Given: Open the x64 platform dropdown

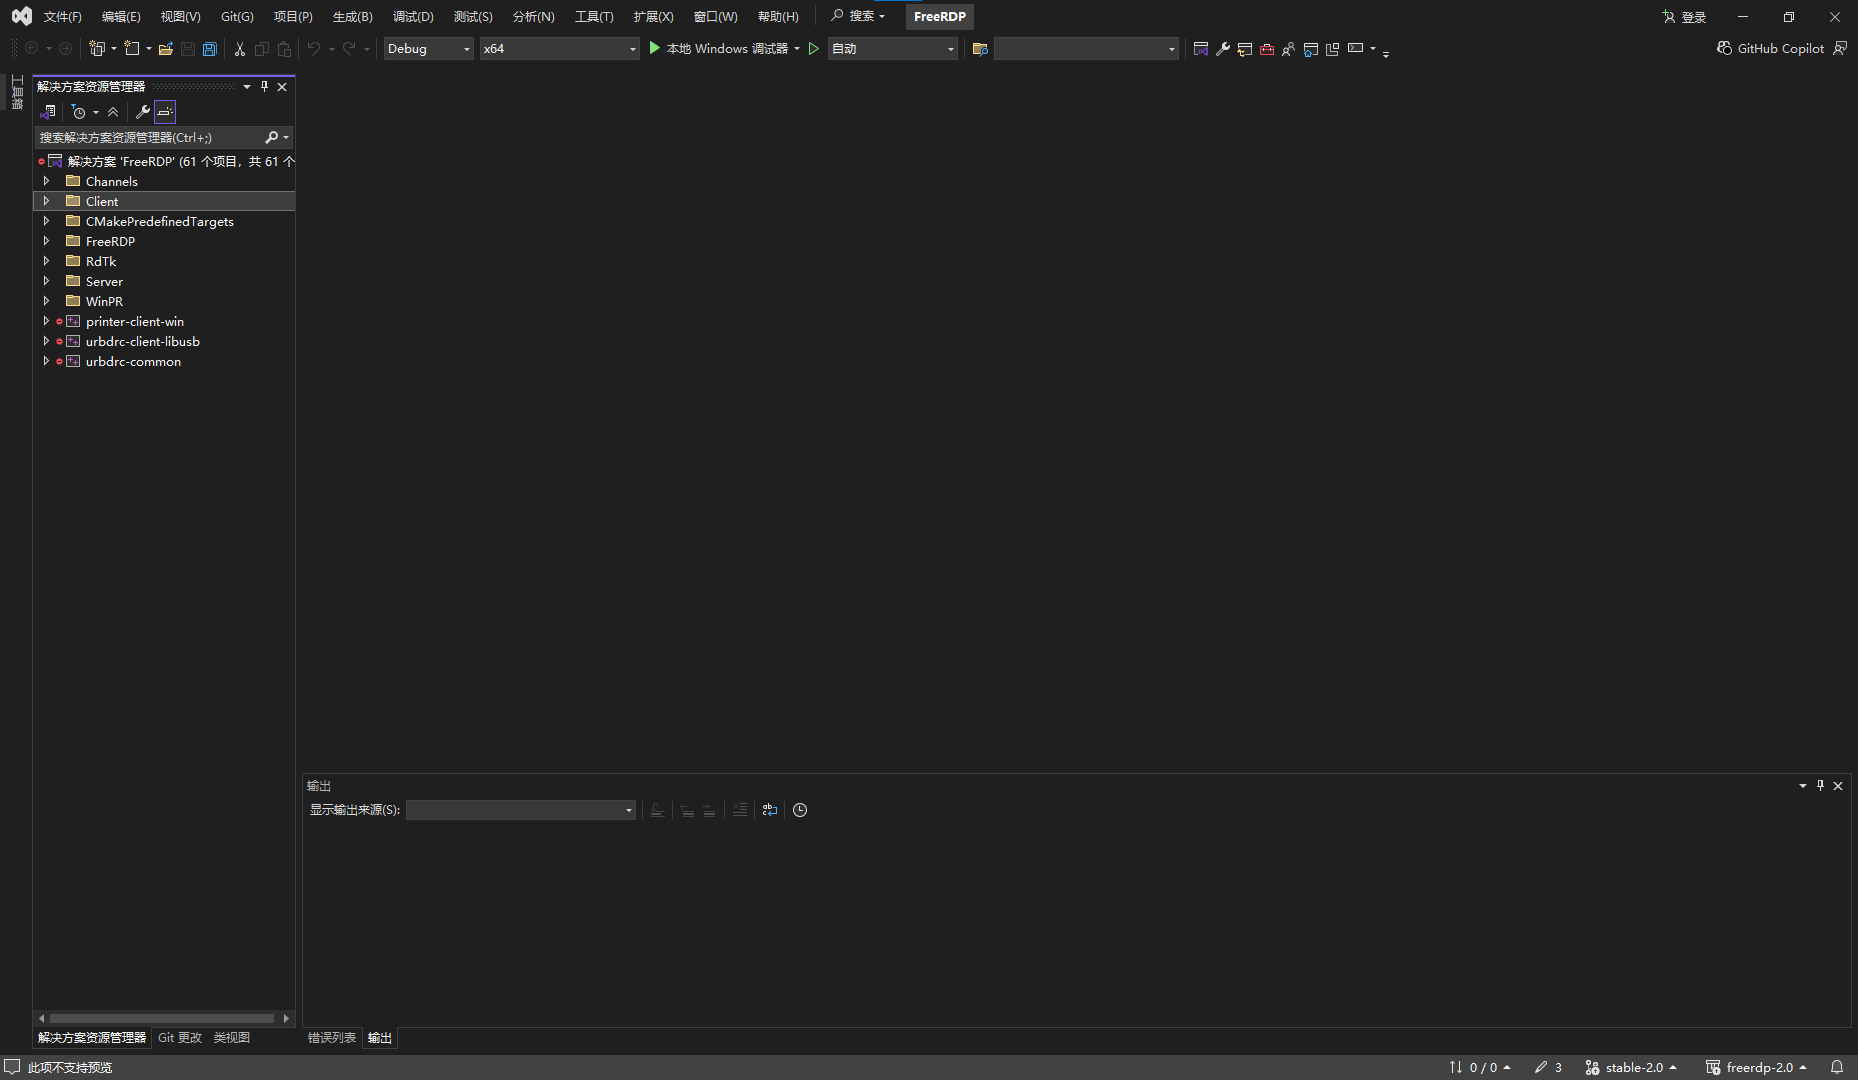Looking at the screenshot, I should click(x=559, y=49).
